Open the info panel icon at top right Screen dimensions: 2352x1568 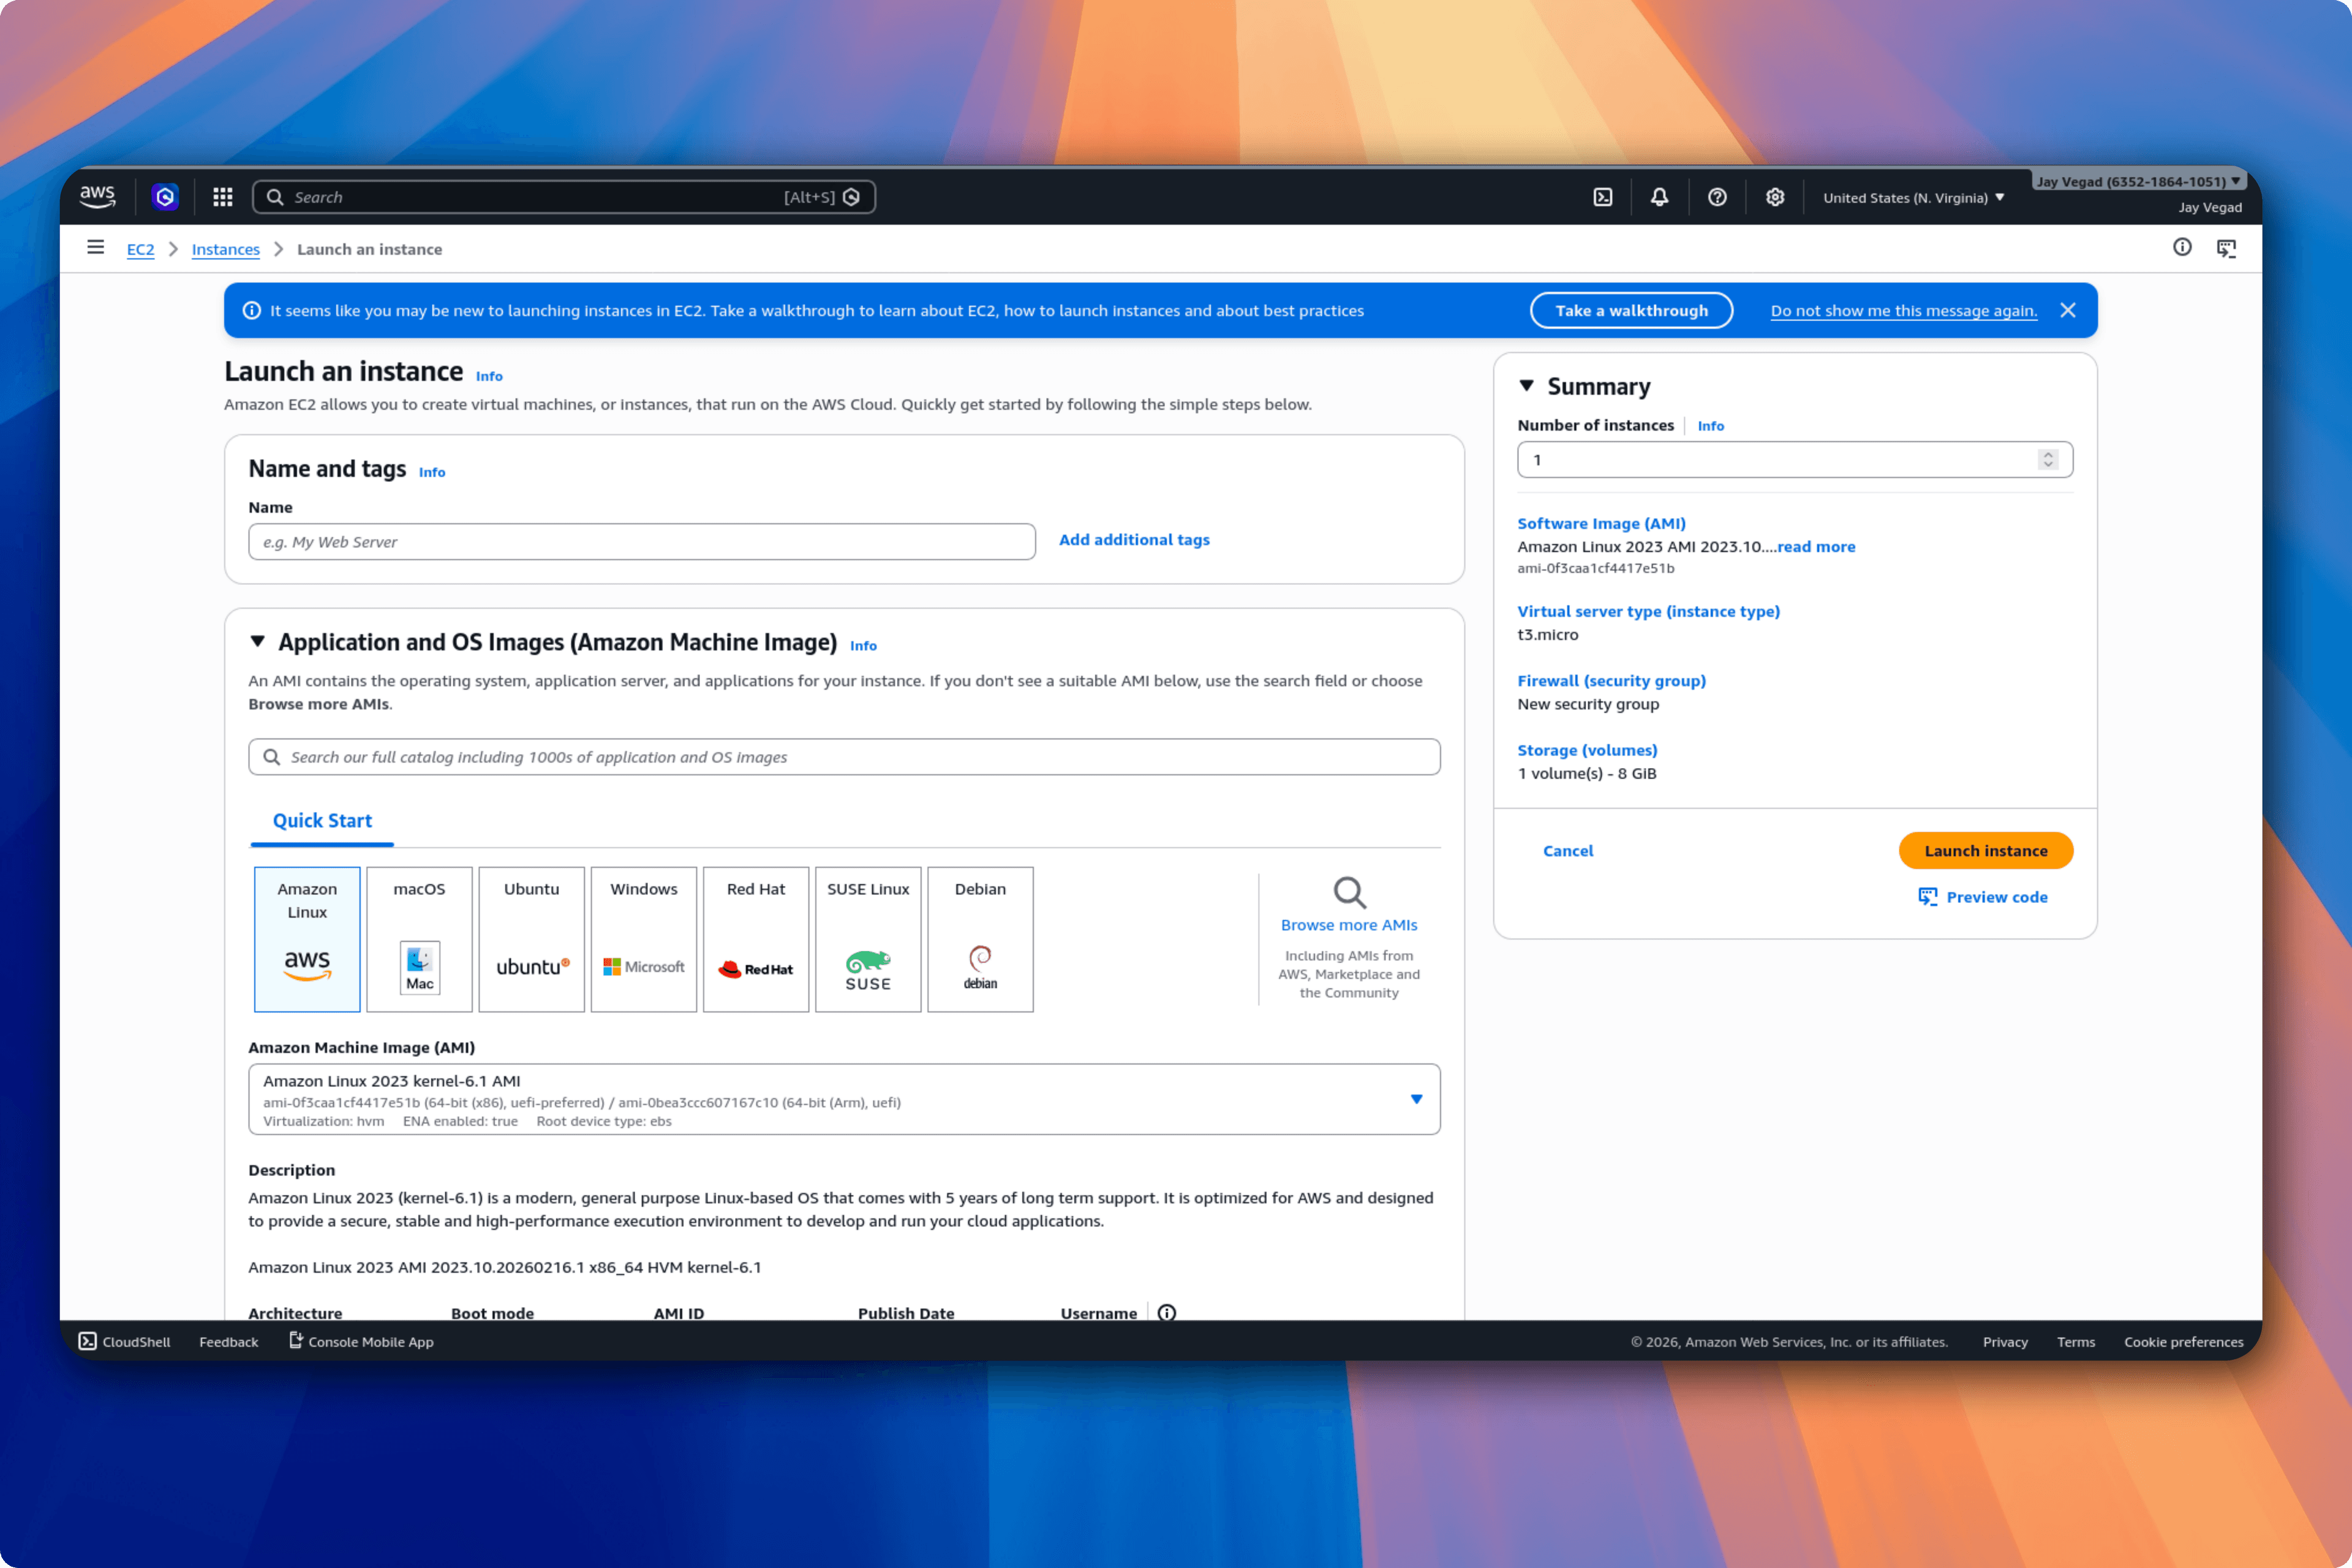(x=2182, y=248)
